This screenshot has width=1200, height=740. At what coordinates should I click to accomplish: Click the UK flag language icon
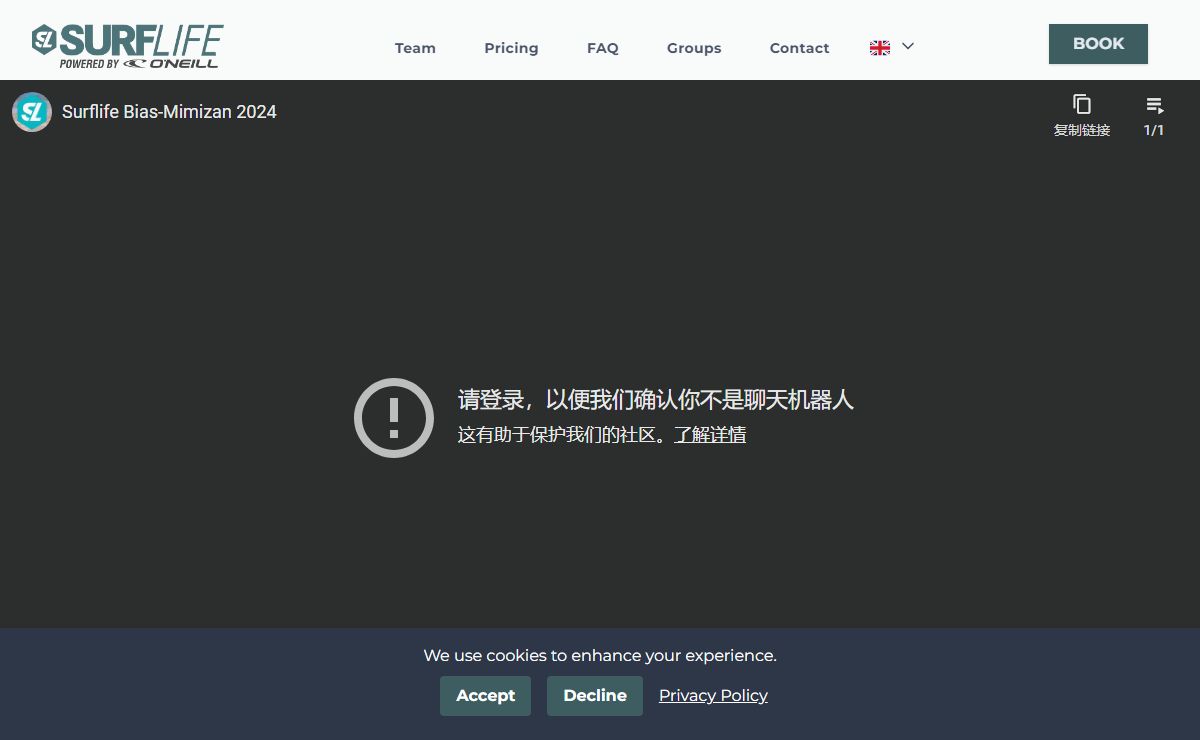click(x=880, y=48)
